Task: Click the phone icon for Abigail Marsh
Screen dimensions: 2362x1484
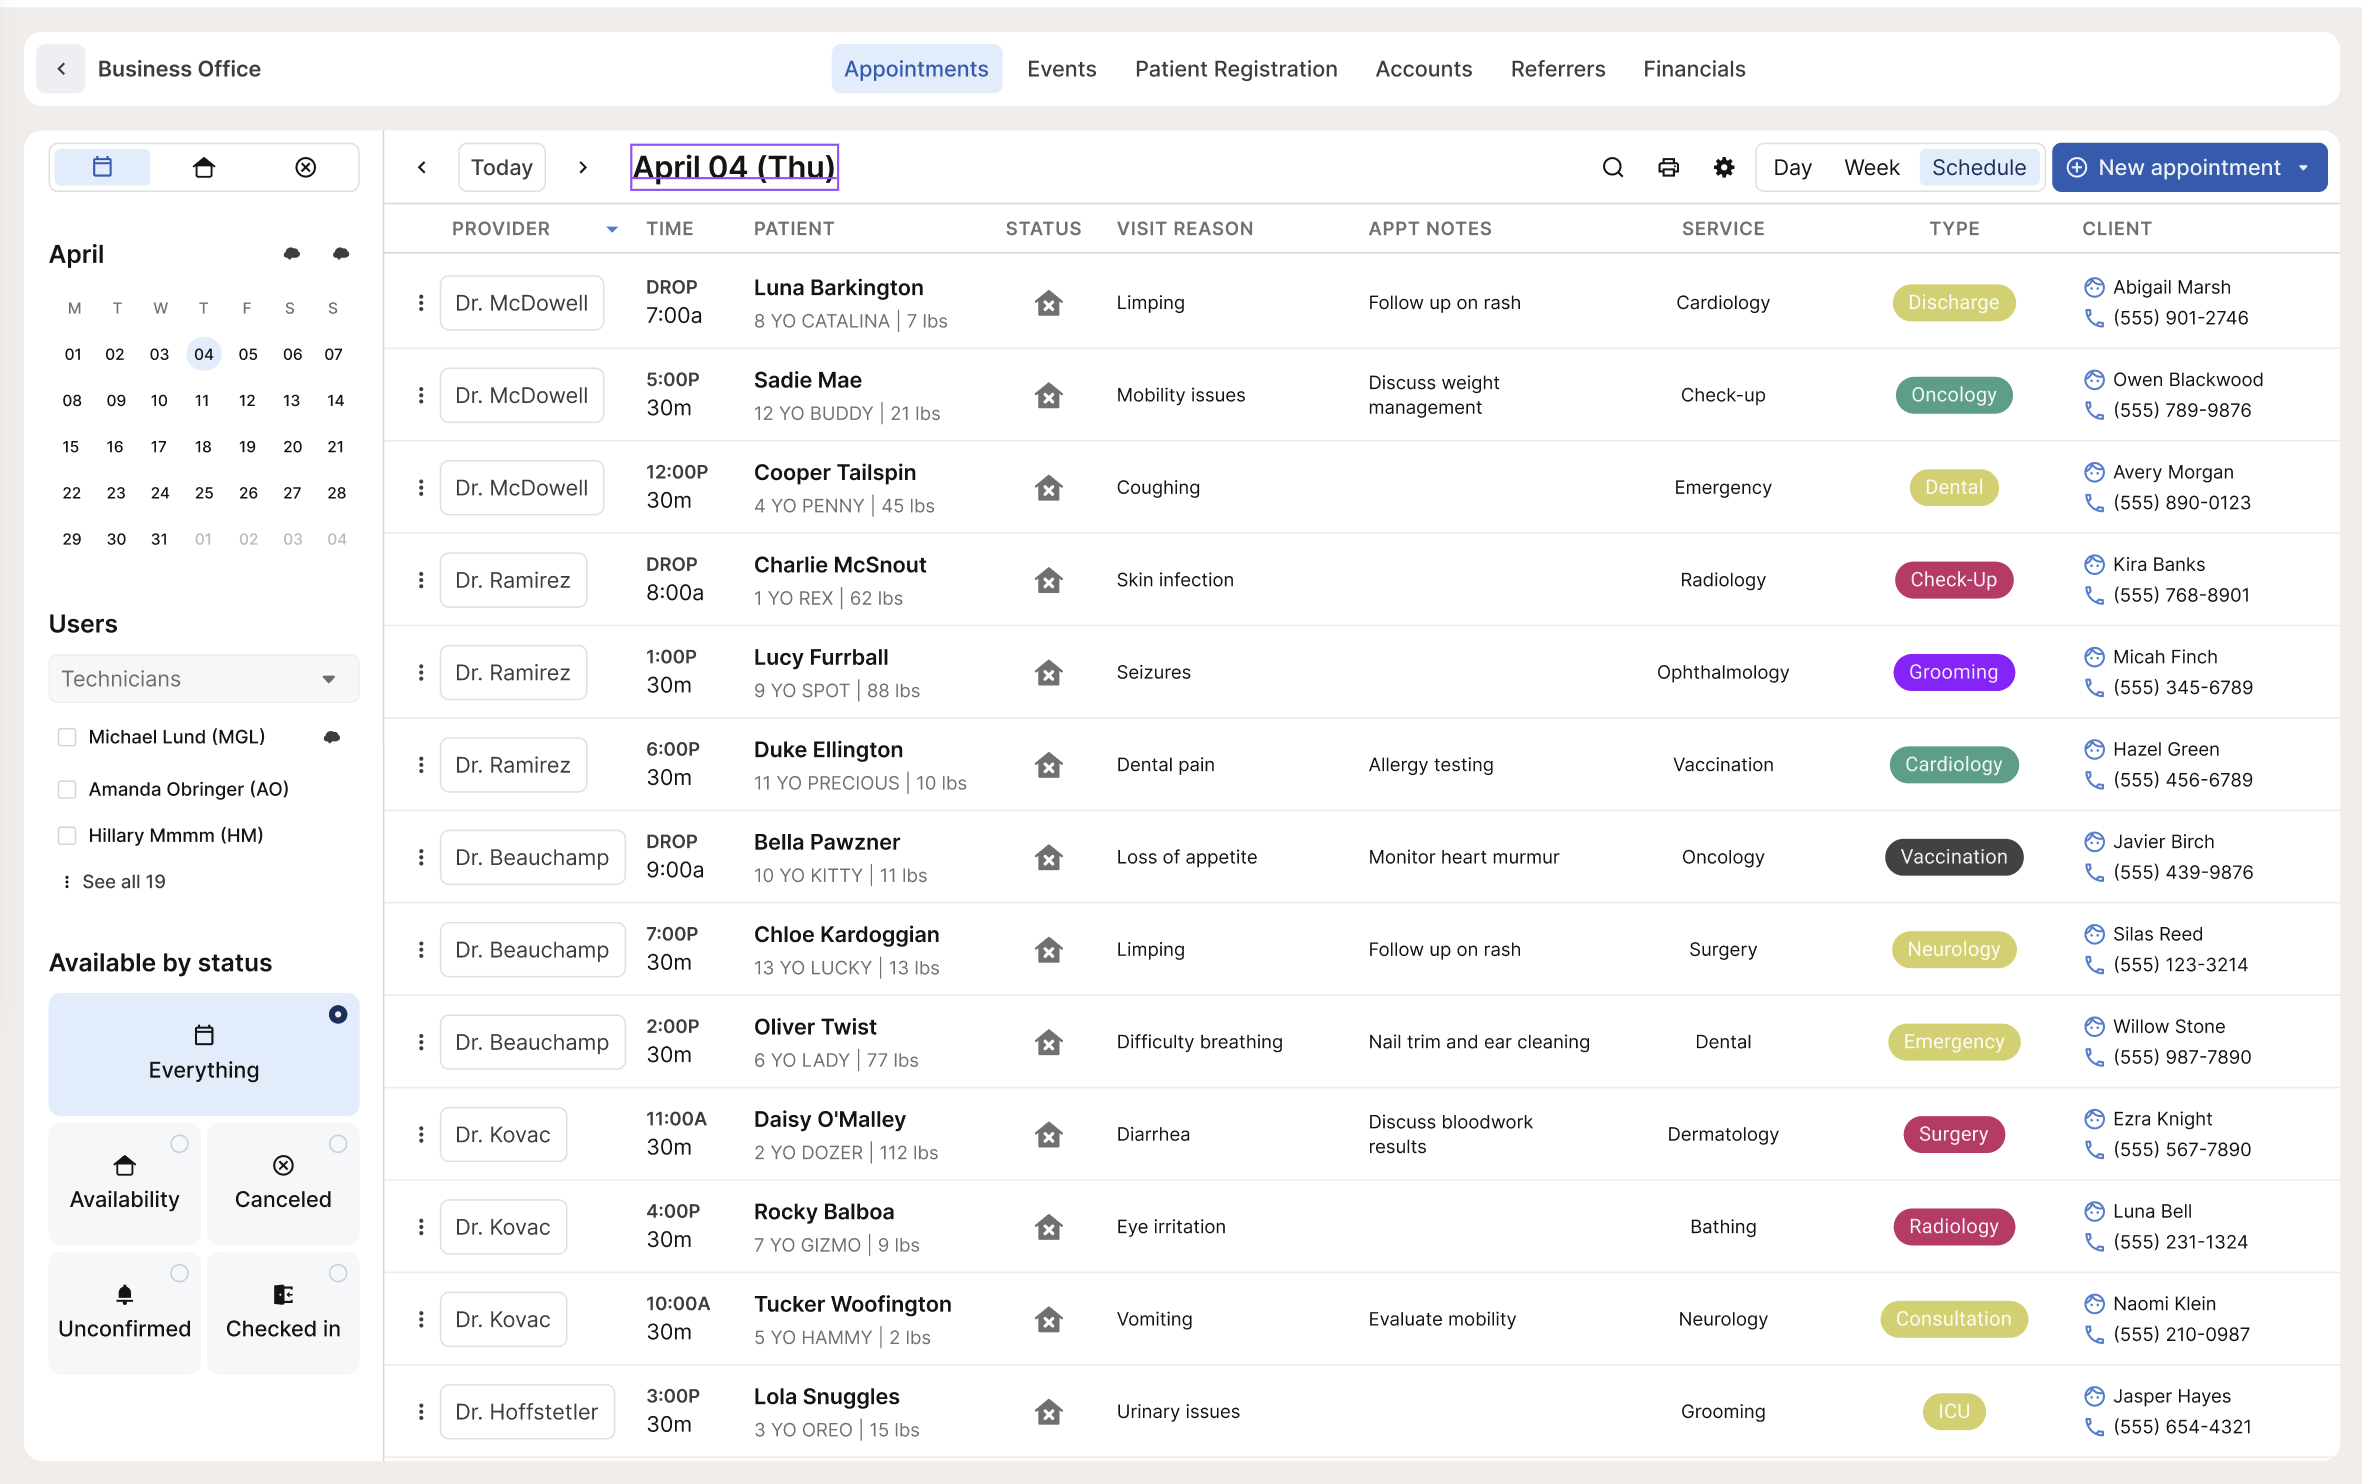Action: tap(2094, 318)
